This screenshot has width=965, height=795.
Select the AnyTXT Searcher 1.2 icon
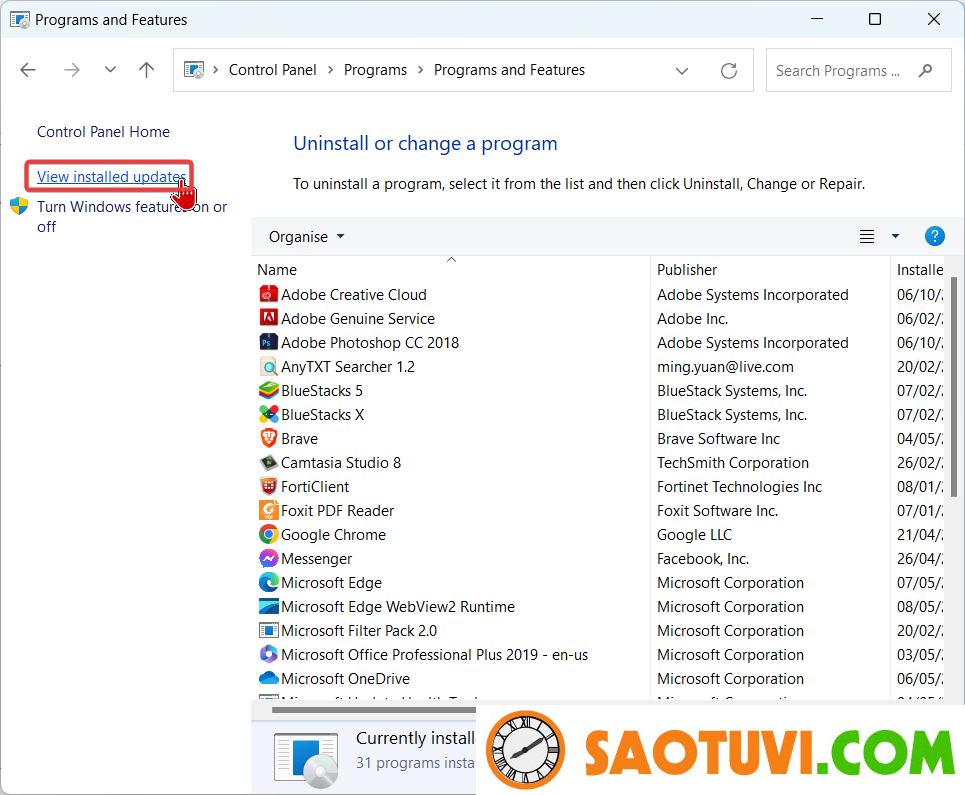pos(268,367)
